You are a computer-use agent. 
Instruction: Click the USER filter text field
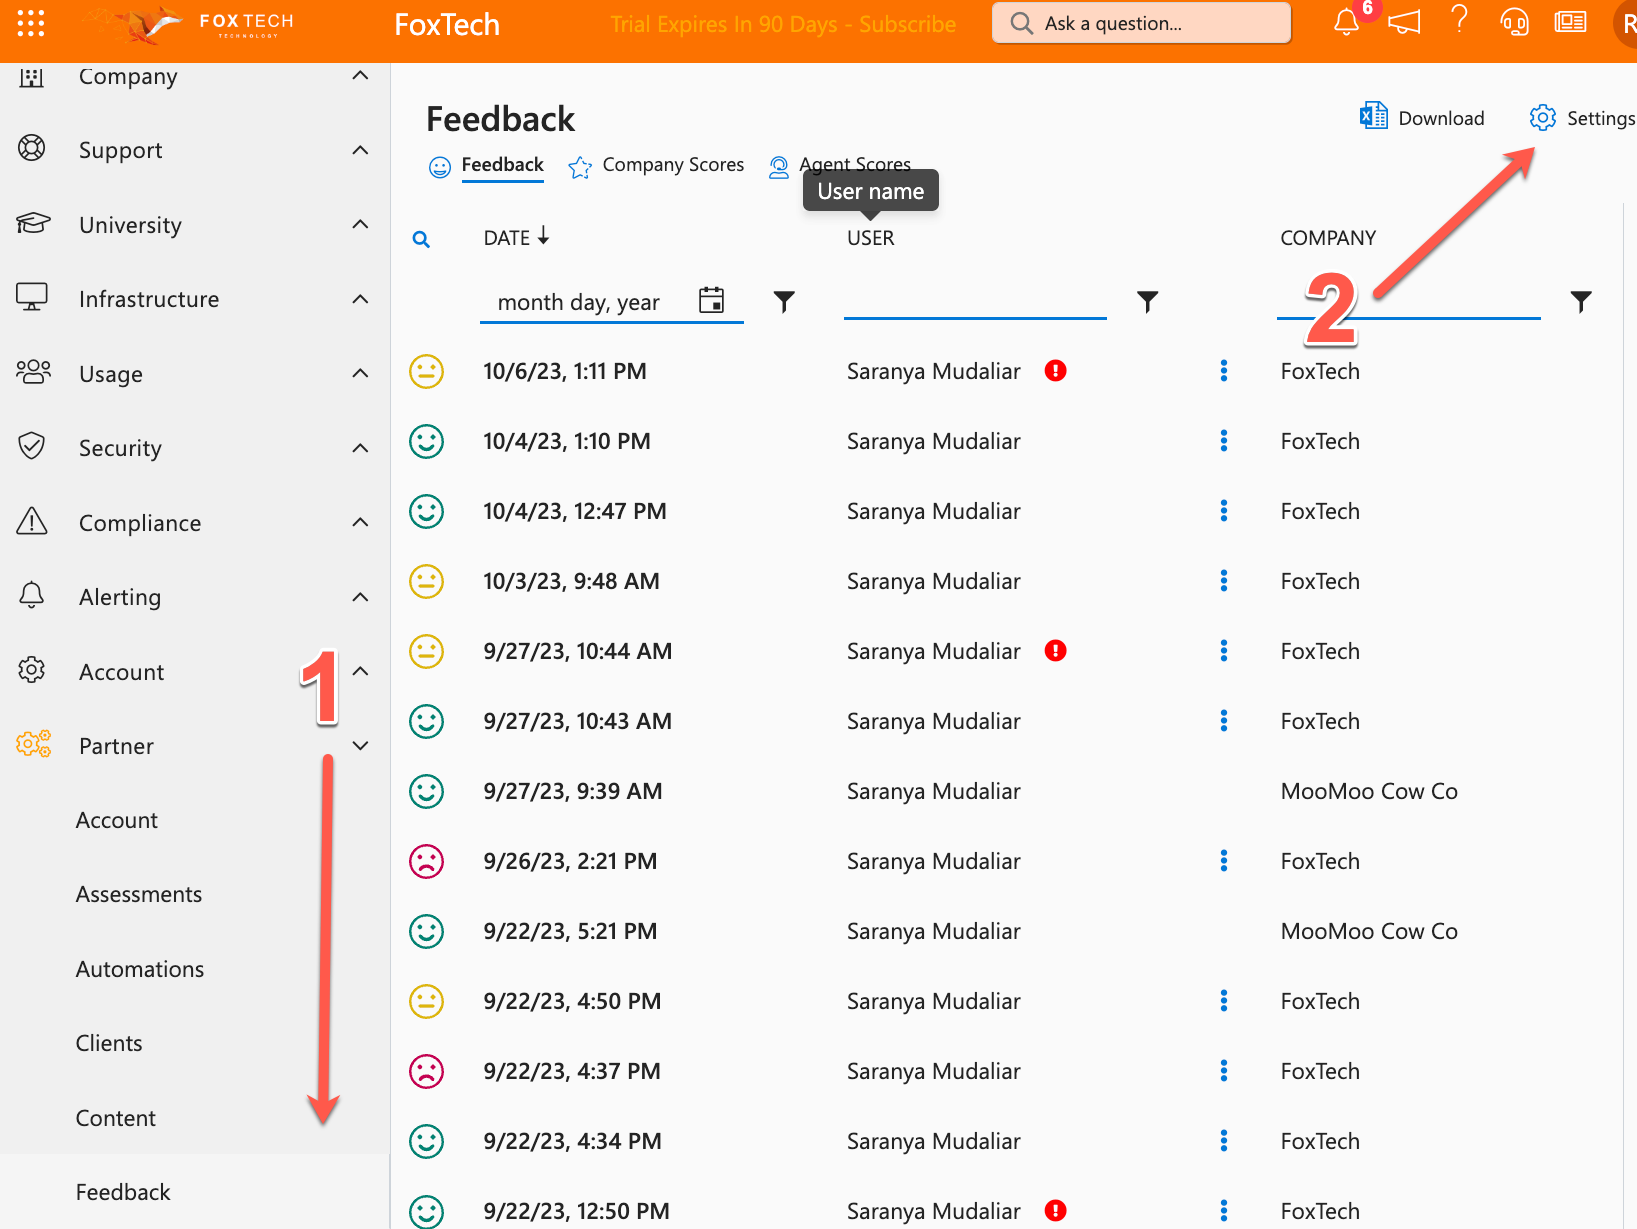point(975,301)
